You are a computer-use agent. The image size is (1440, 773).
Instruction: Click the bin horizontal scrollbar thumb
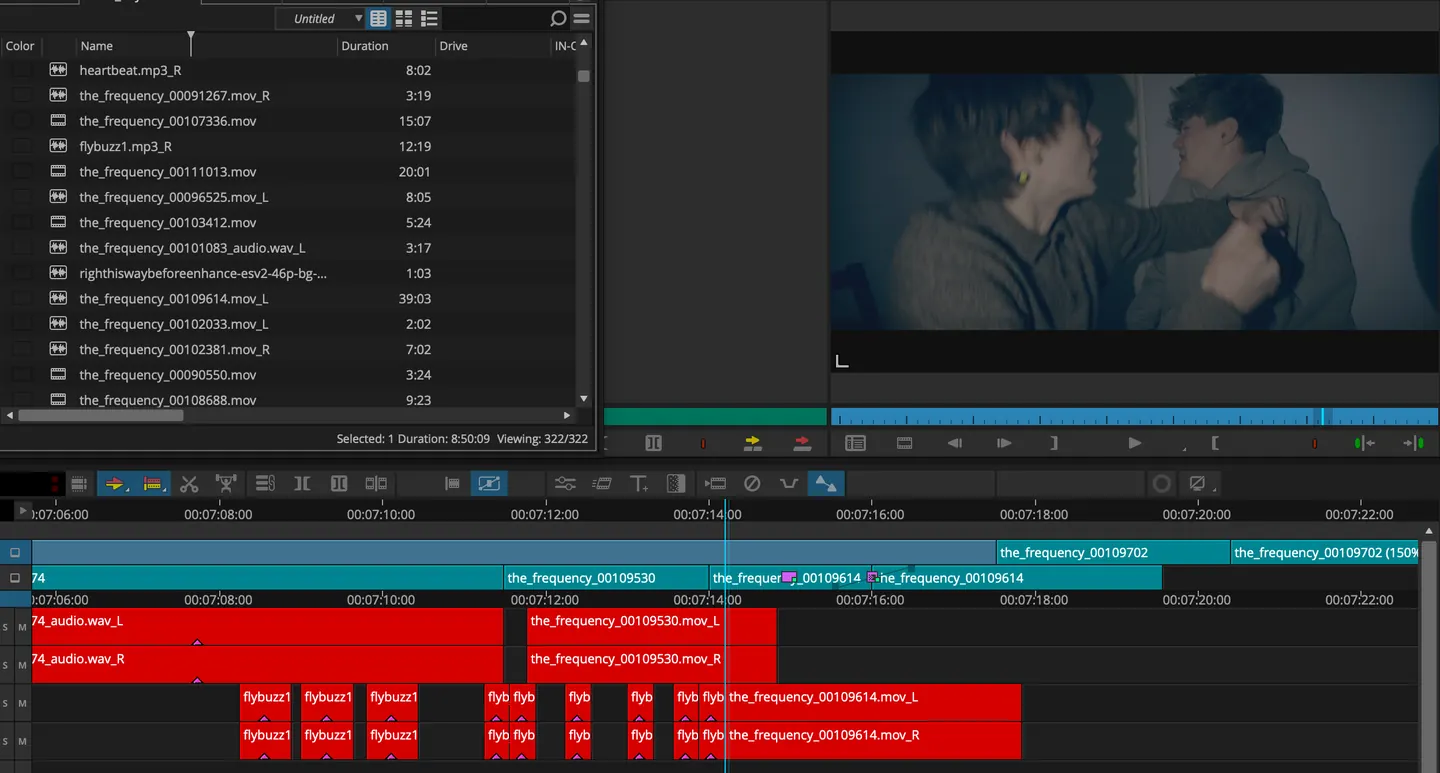click(x=100, y=415)
